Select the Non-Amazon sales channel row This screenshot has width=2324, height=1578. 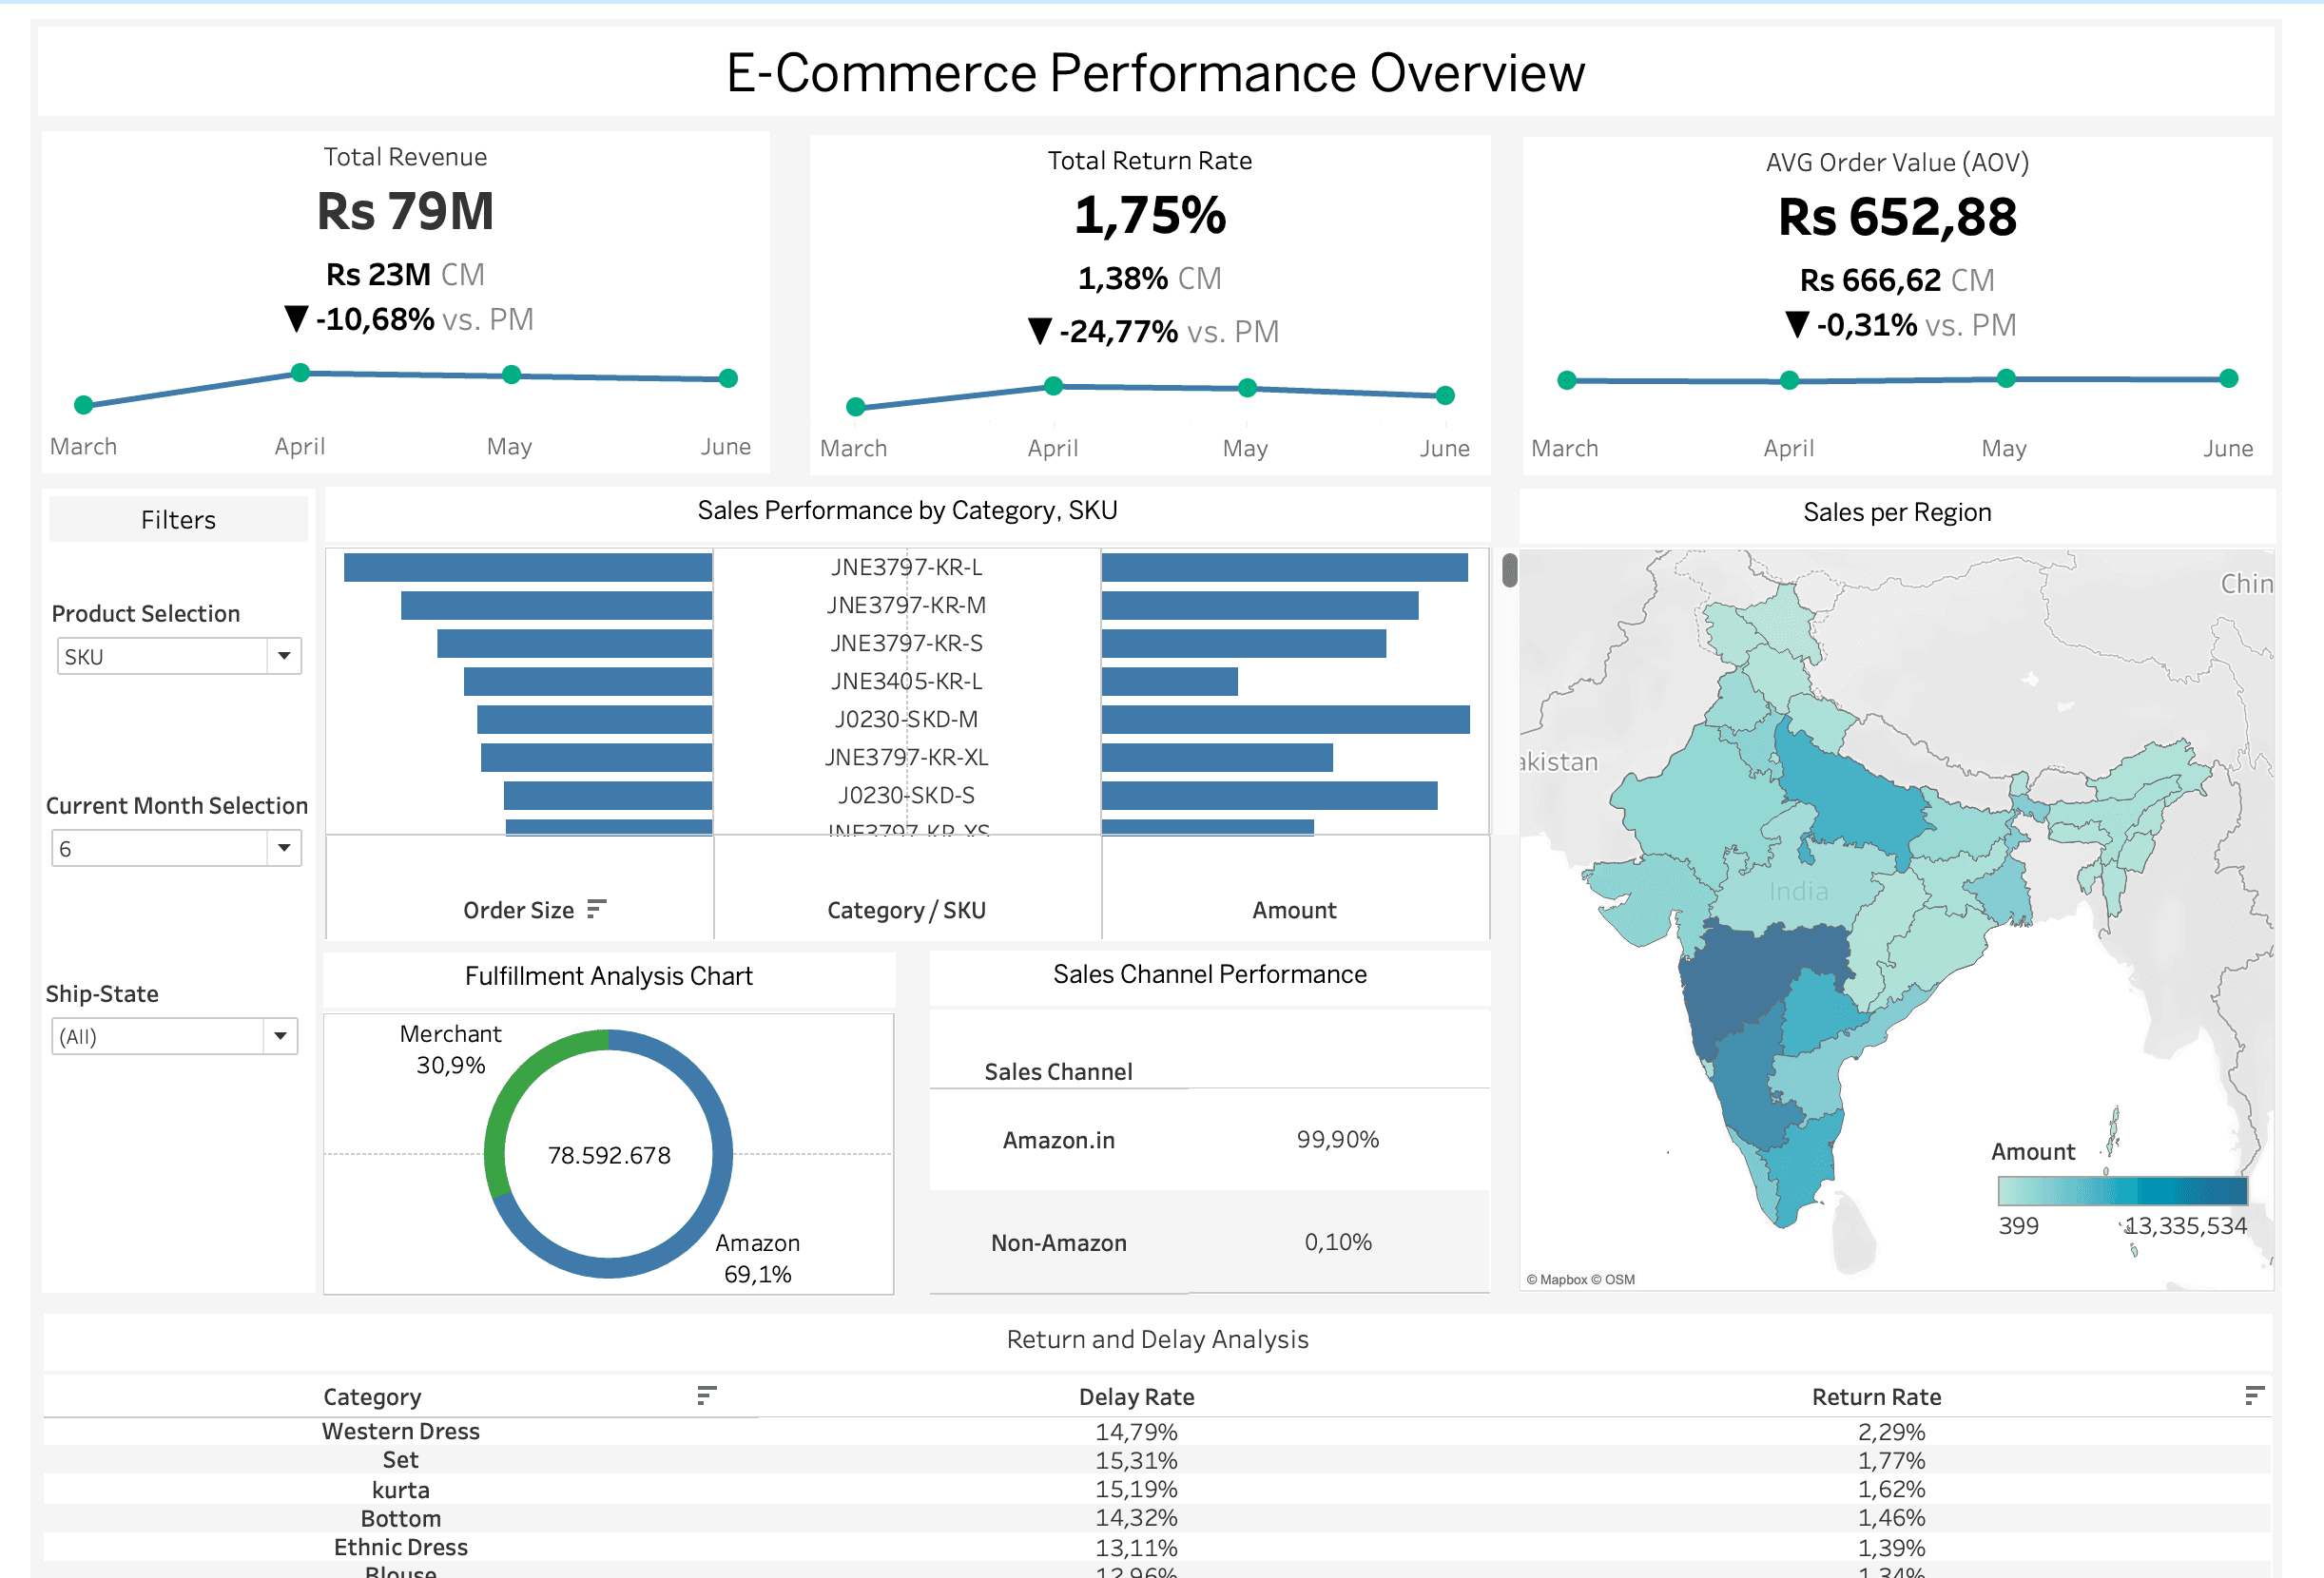[1059, 1243]
